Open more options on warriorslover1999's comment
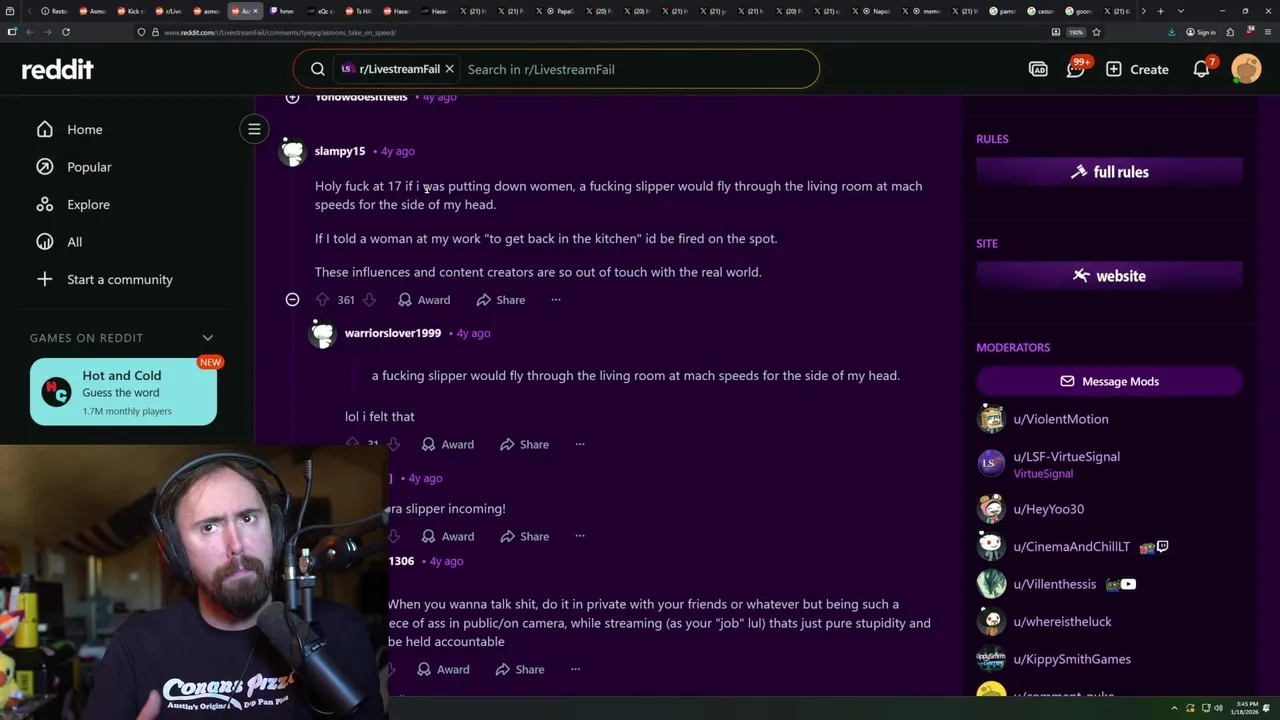 tap(580, 444)
